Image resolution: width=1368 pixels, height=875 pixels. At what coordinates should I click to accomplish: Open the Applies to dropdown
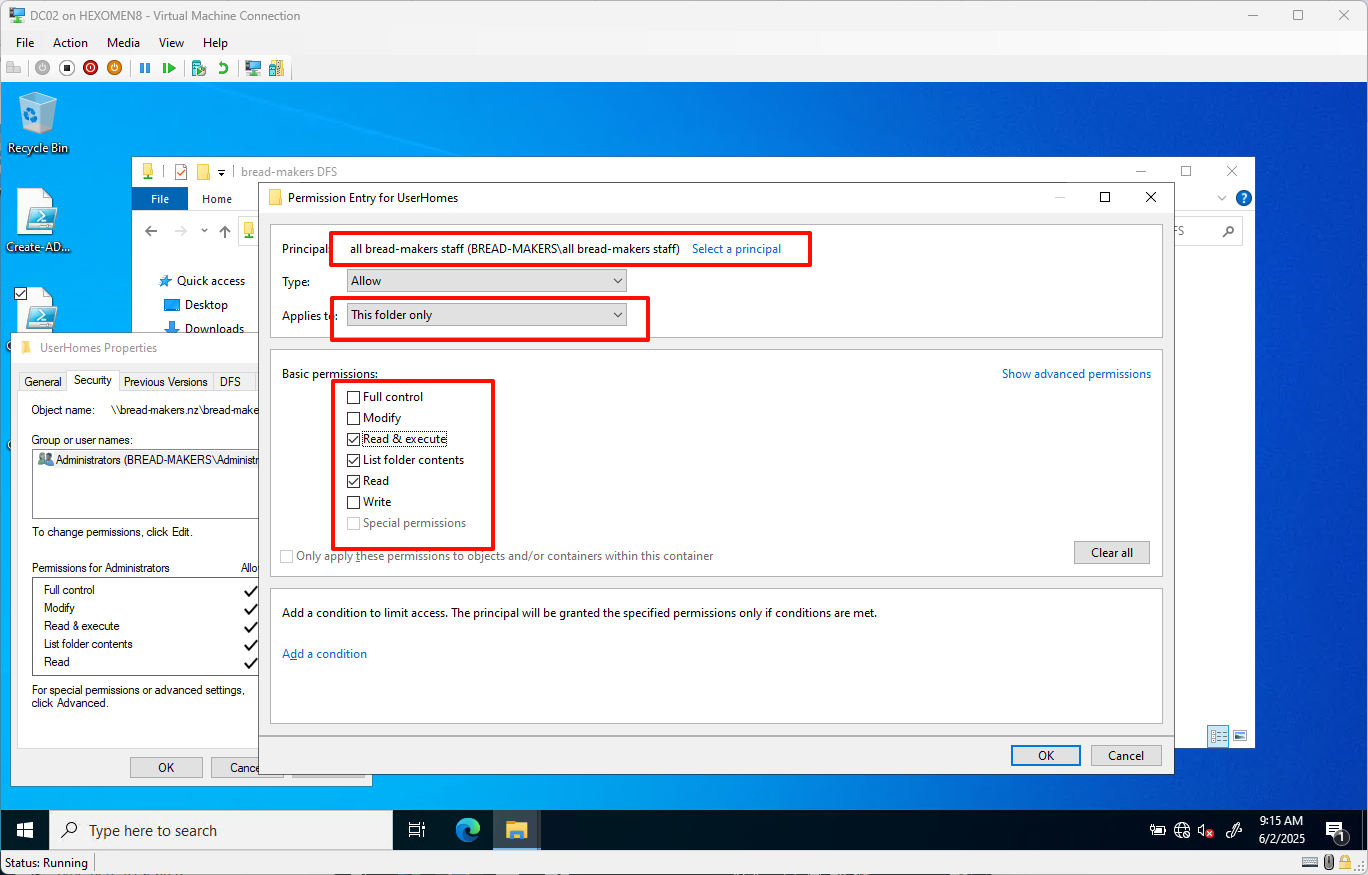tap(486, 315)
